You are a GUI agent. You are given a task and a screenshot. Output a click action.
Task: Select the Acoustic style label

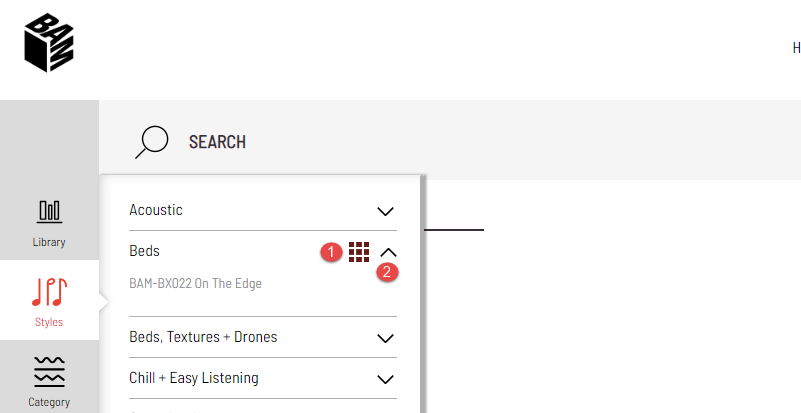156,210
